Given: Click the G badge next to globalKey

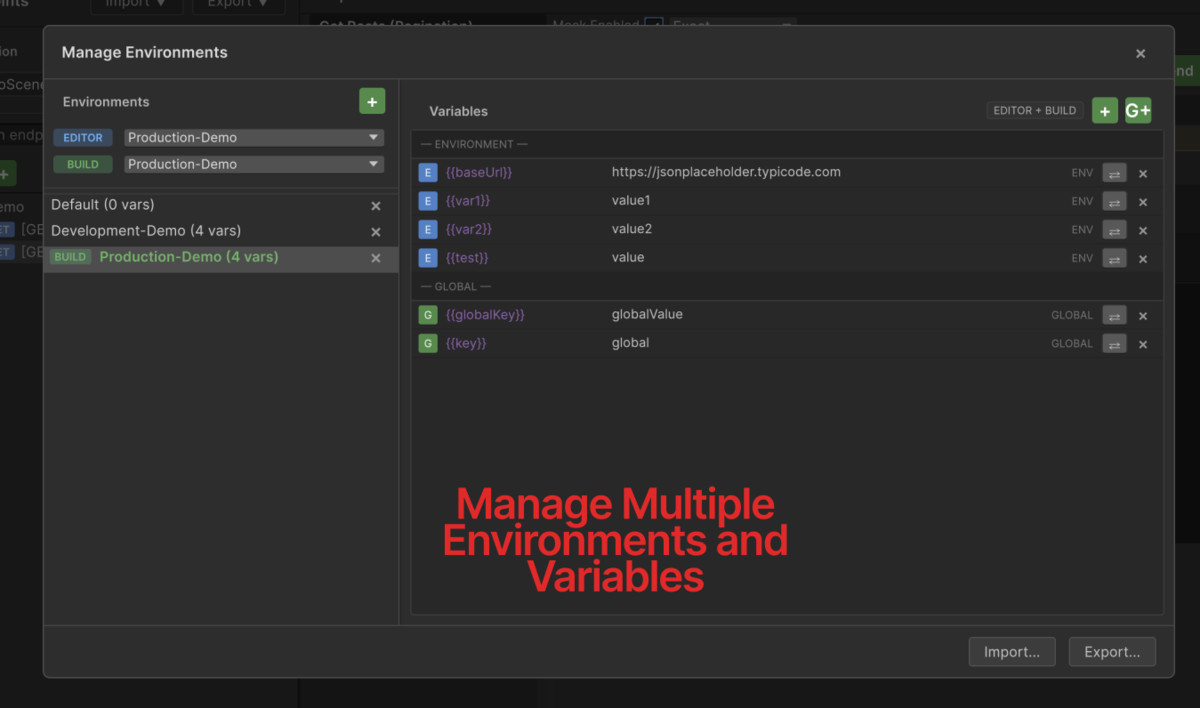Looking at the screenshot, I should (x=428, y=315).
